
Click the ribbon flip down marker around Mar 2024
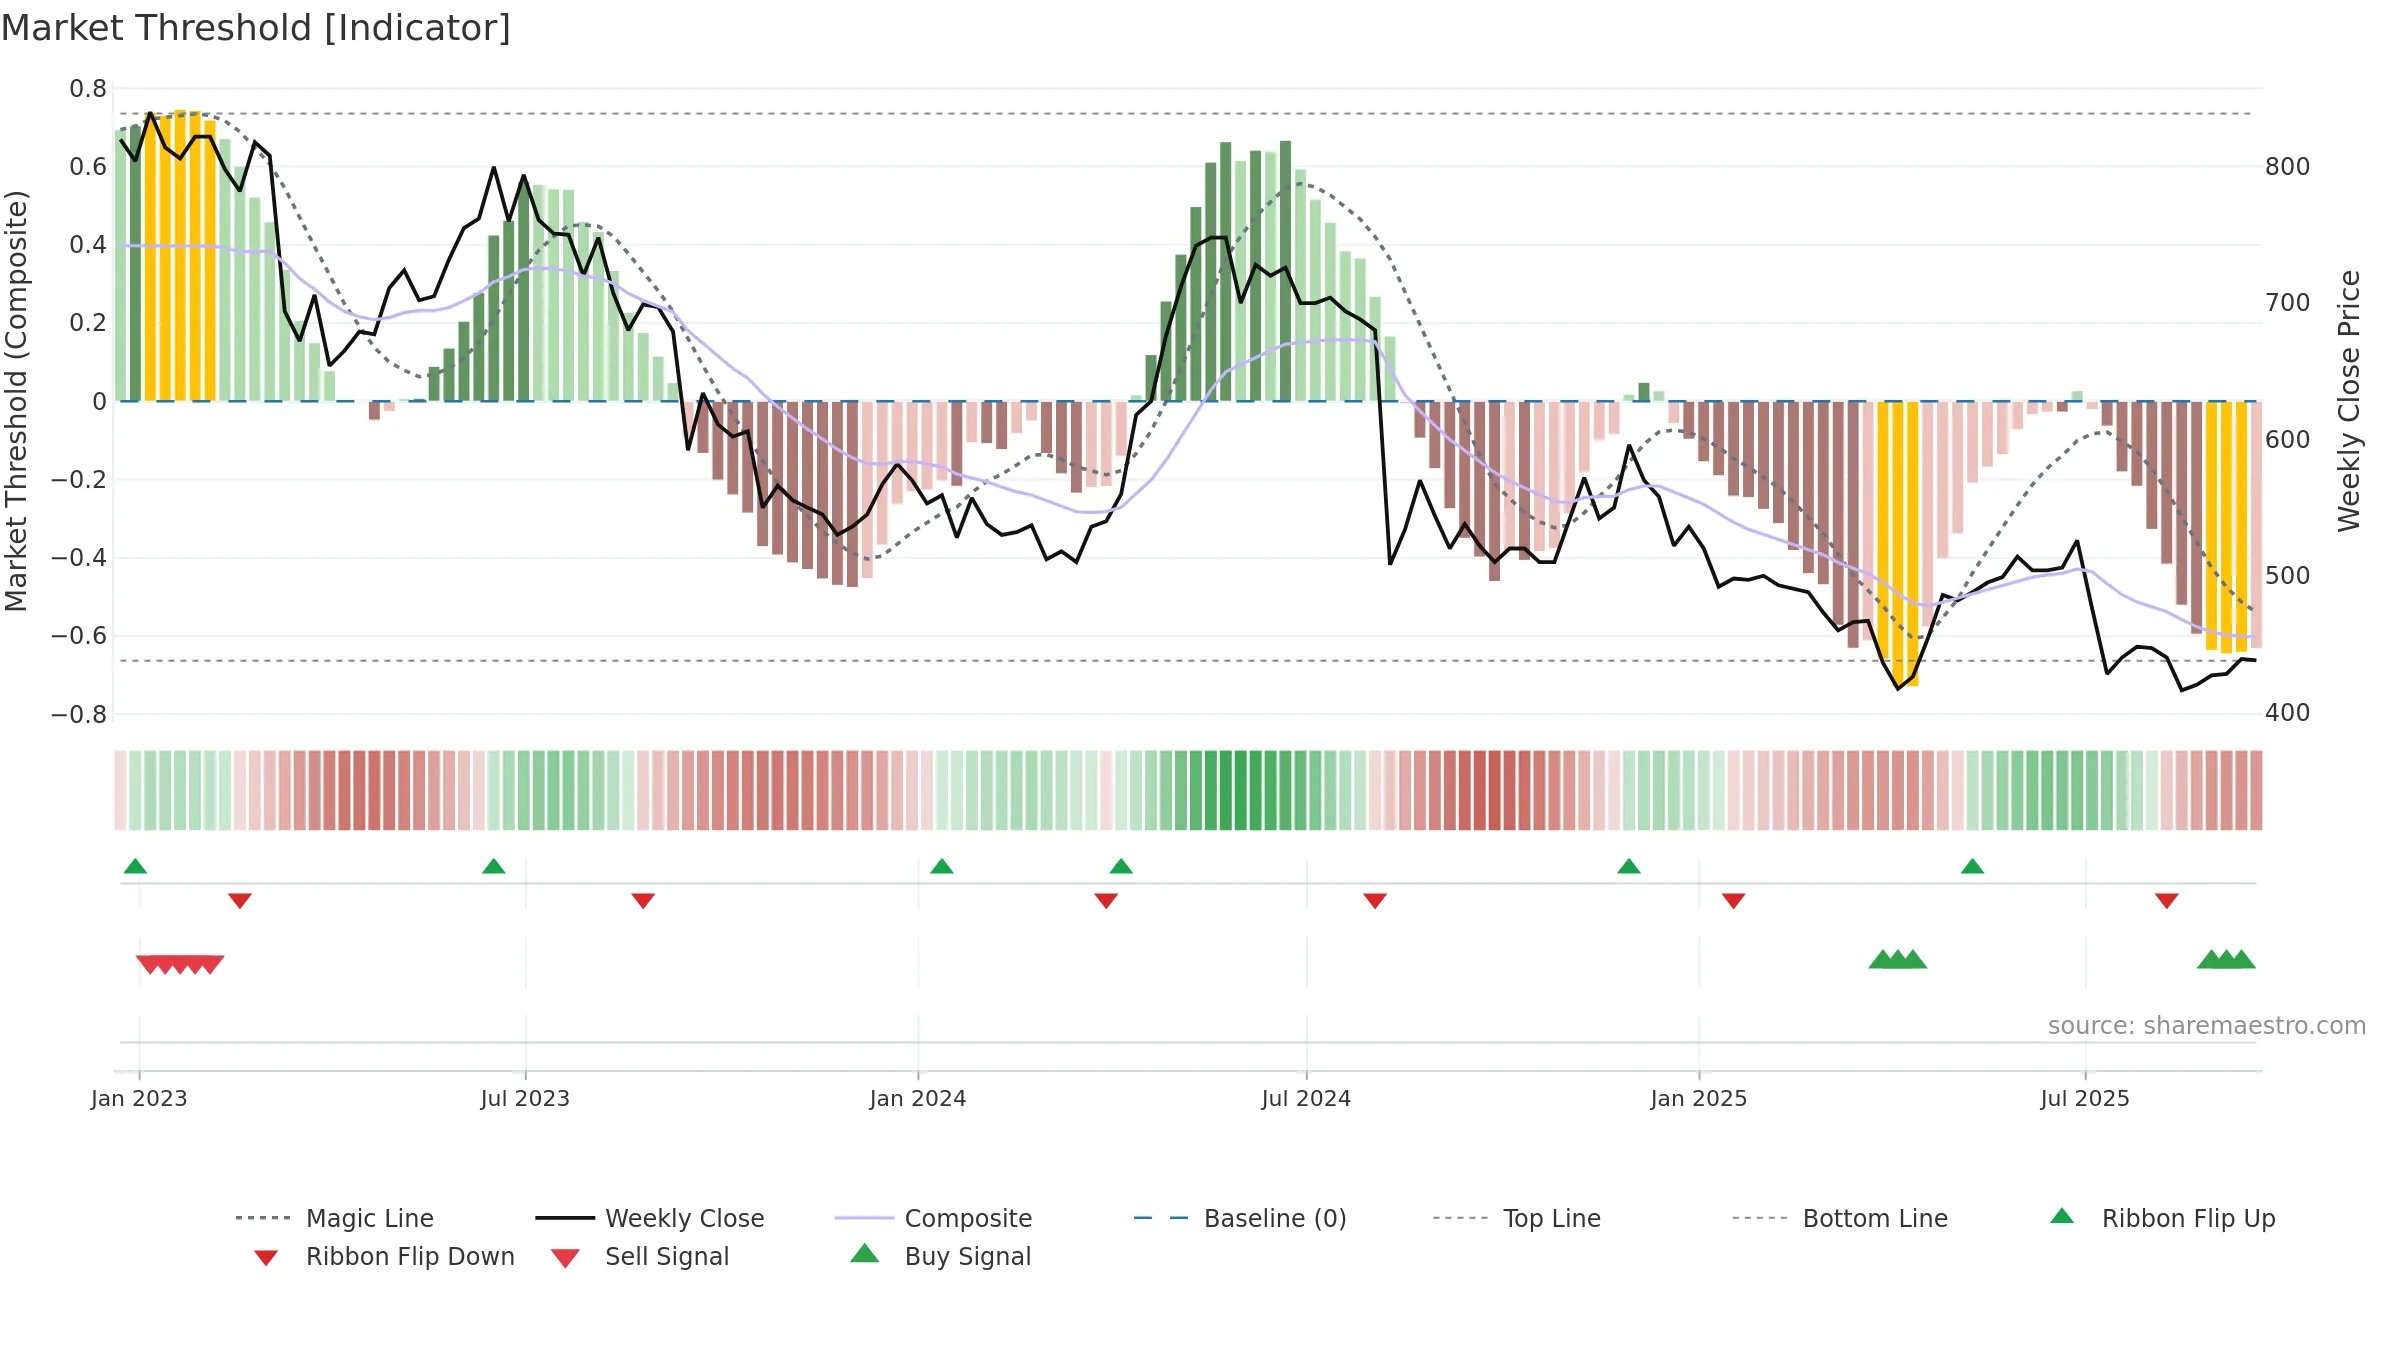tap(1106, 901)
